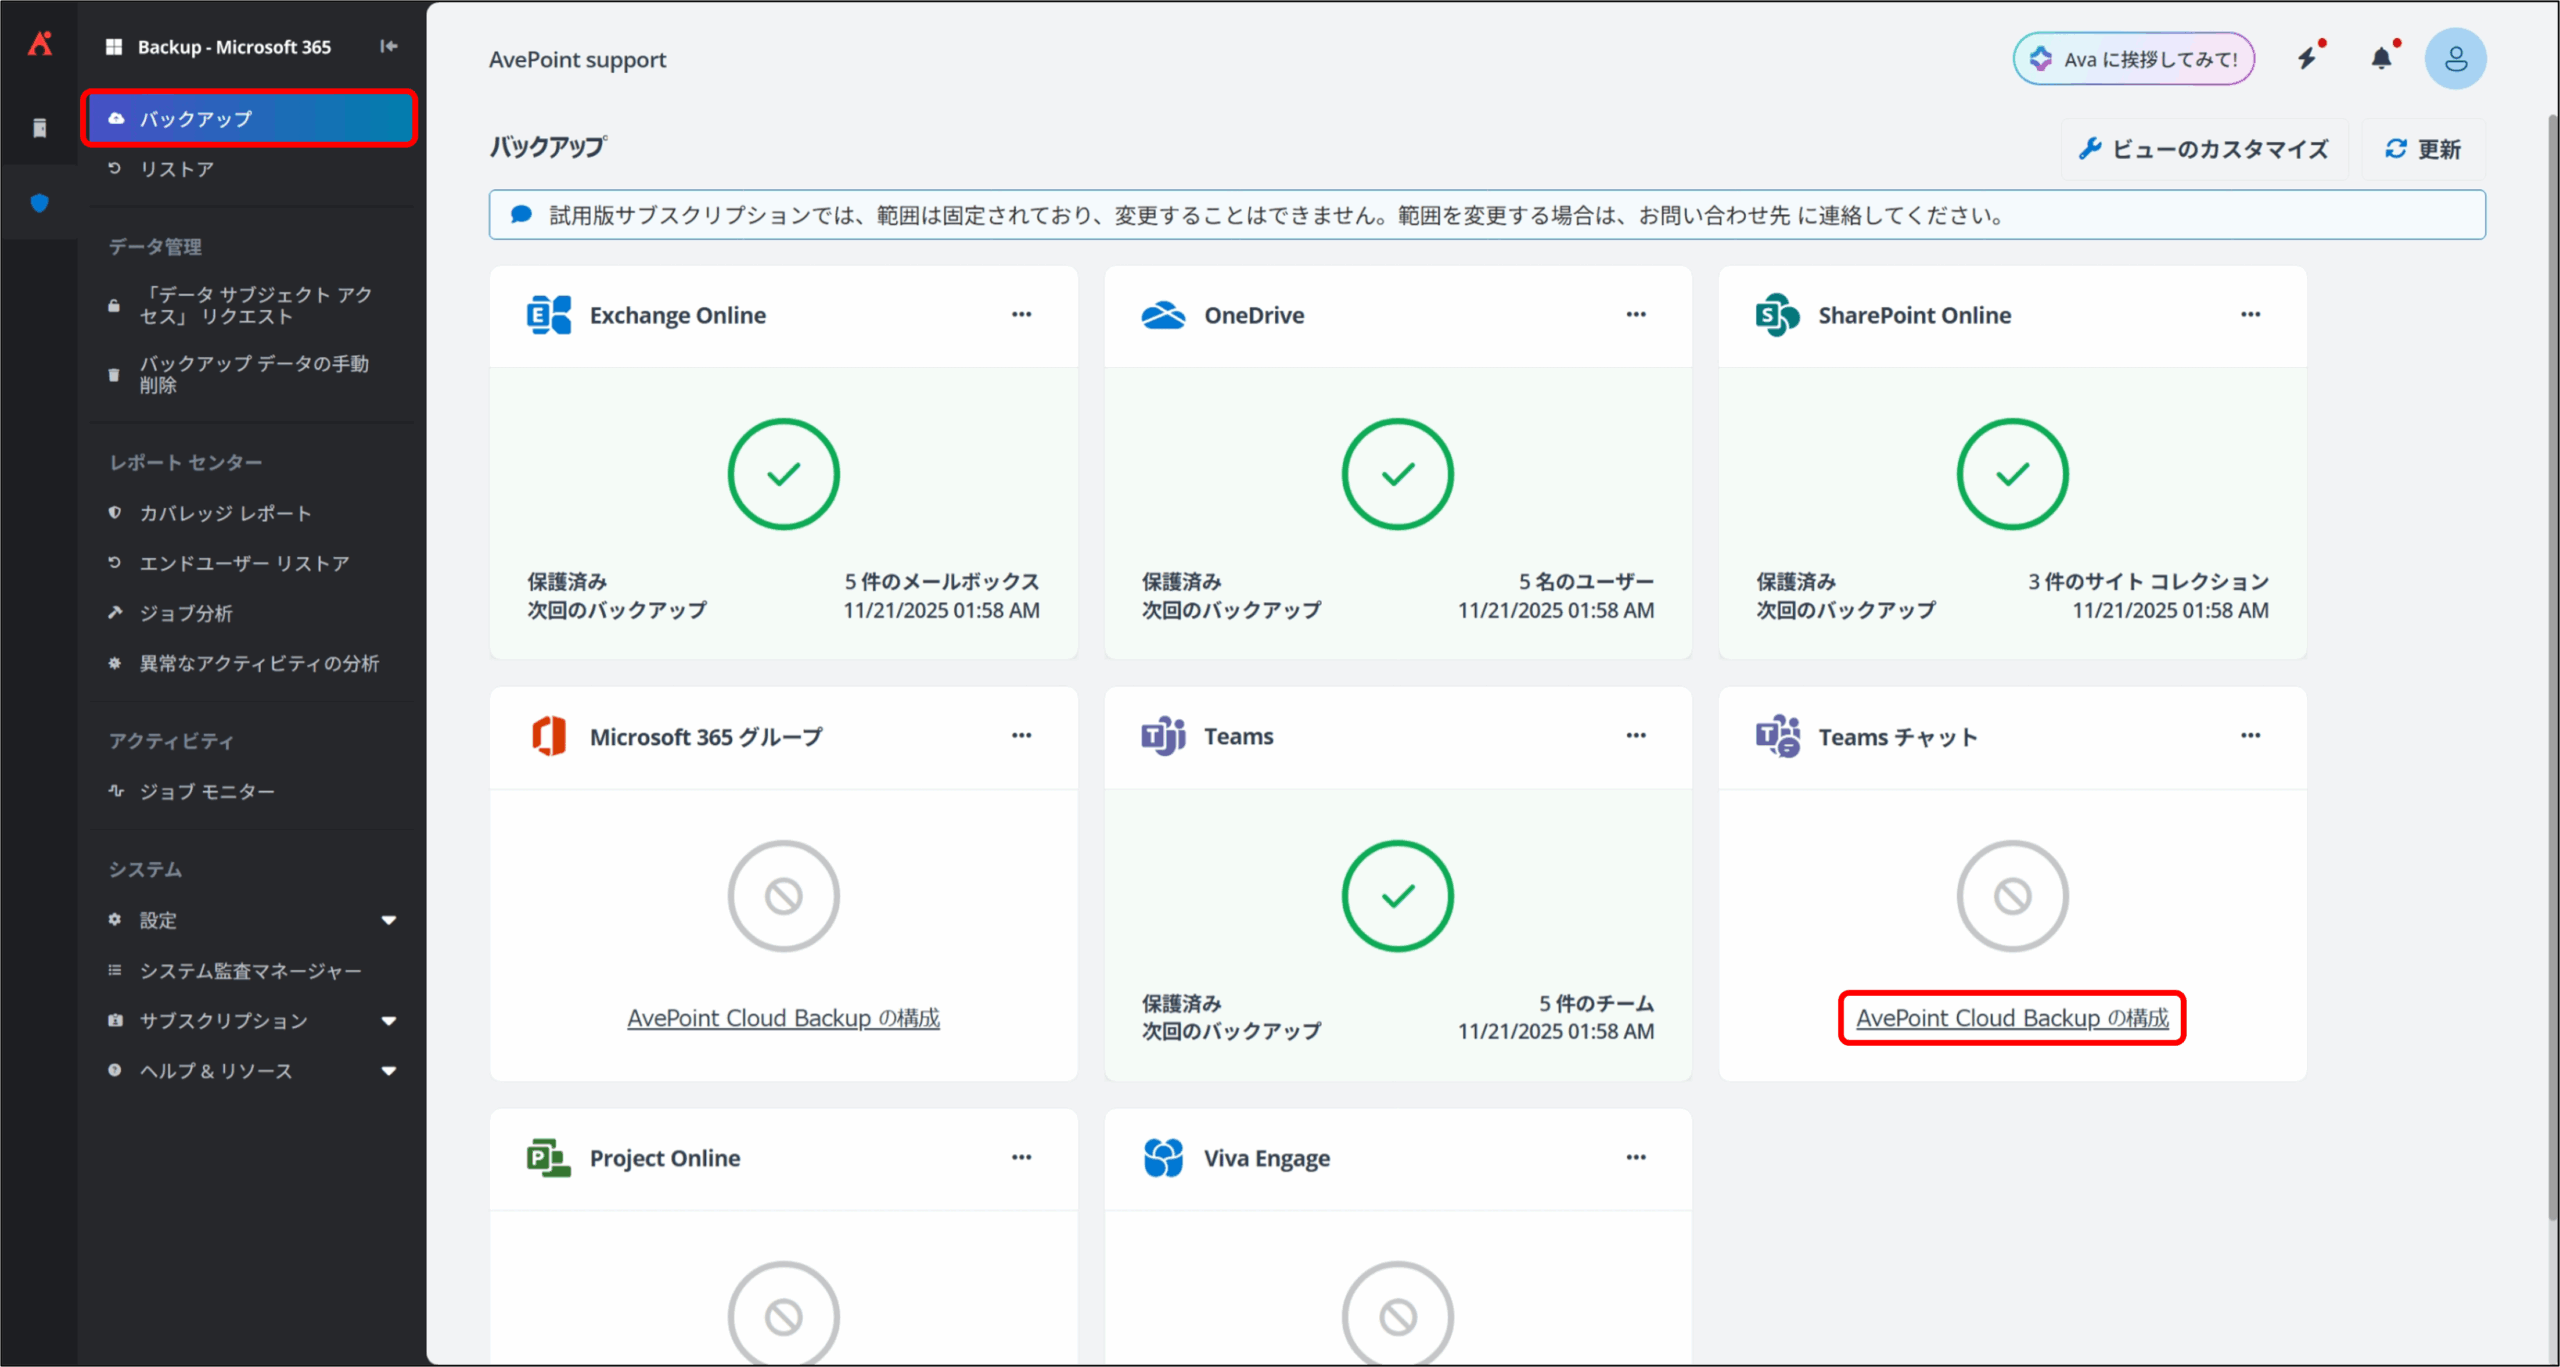Open ジョブ モニター in the sidebar
This screenshot has height=1367, width=2560.
pos(207,792)
